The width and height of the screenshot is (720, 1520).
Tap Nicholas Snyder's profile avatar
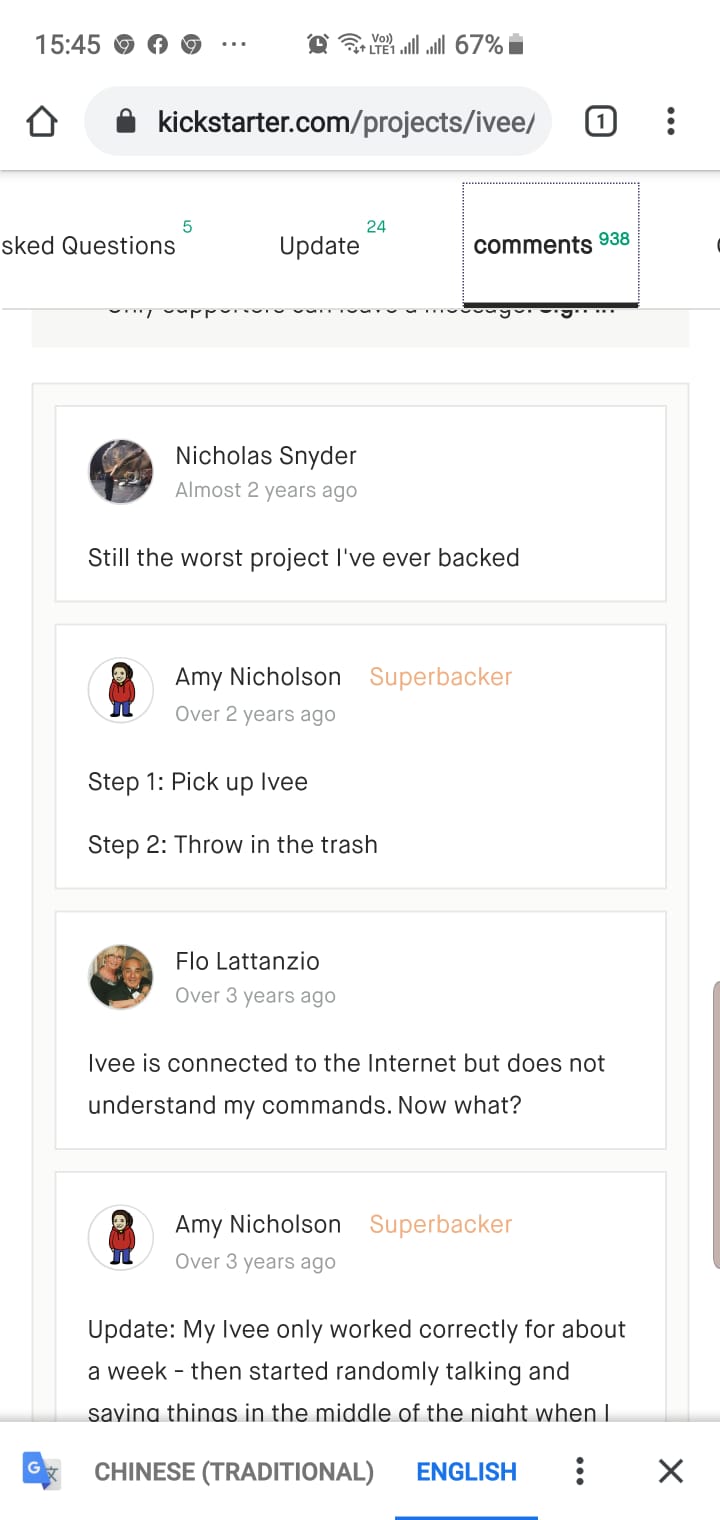(x=121, y=471)
